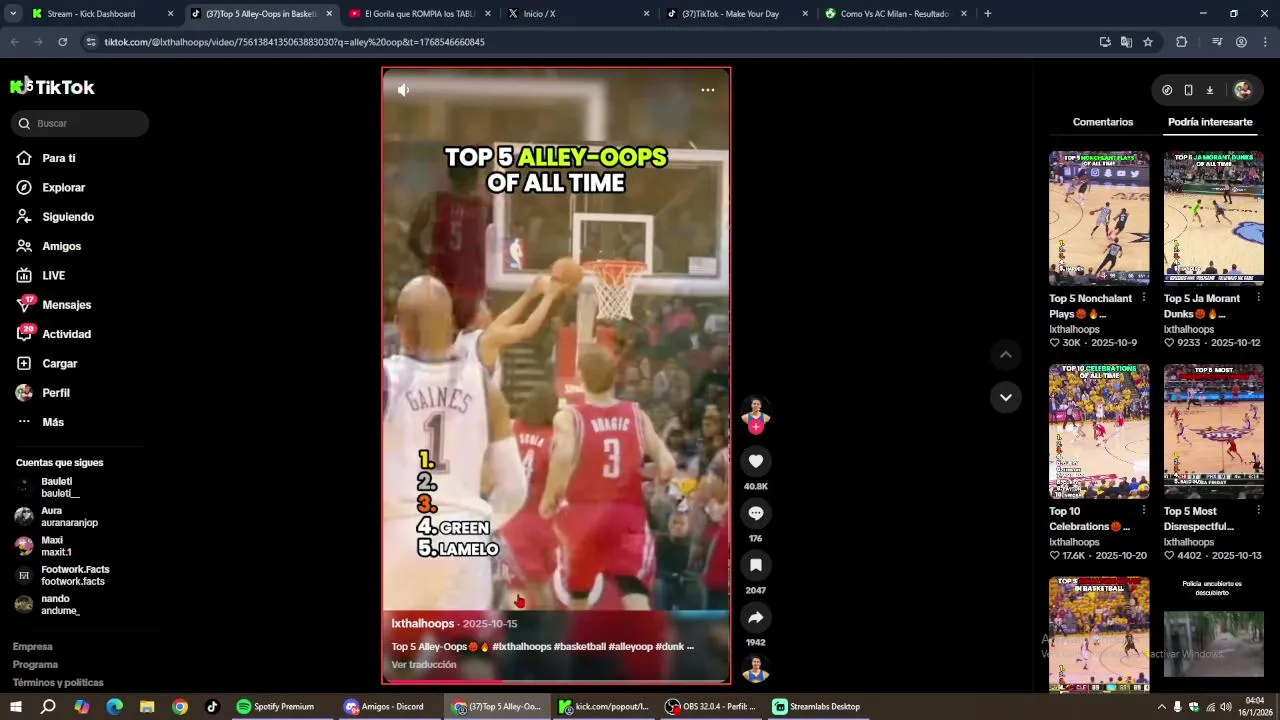Viewport: 1280px width, 720px height.
Task: Share the video using the arrow icon
Action: coord(756,617)
